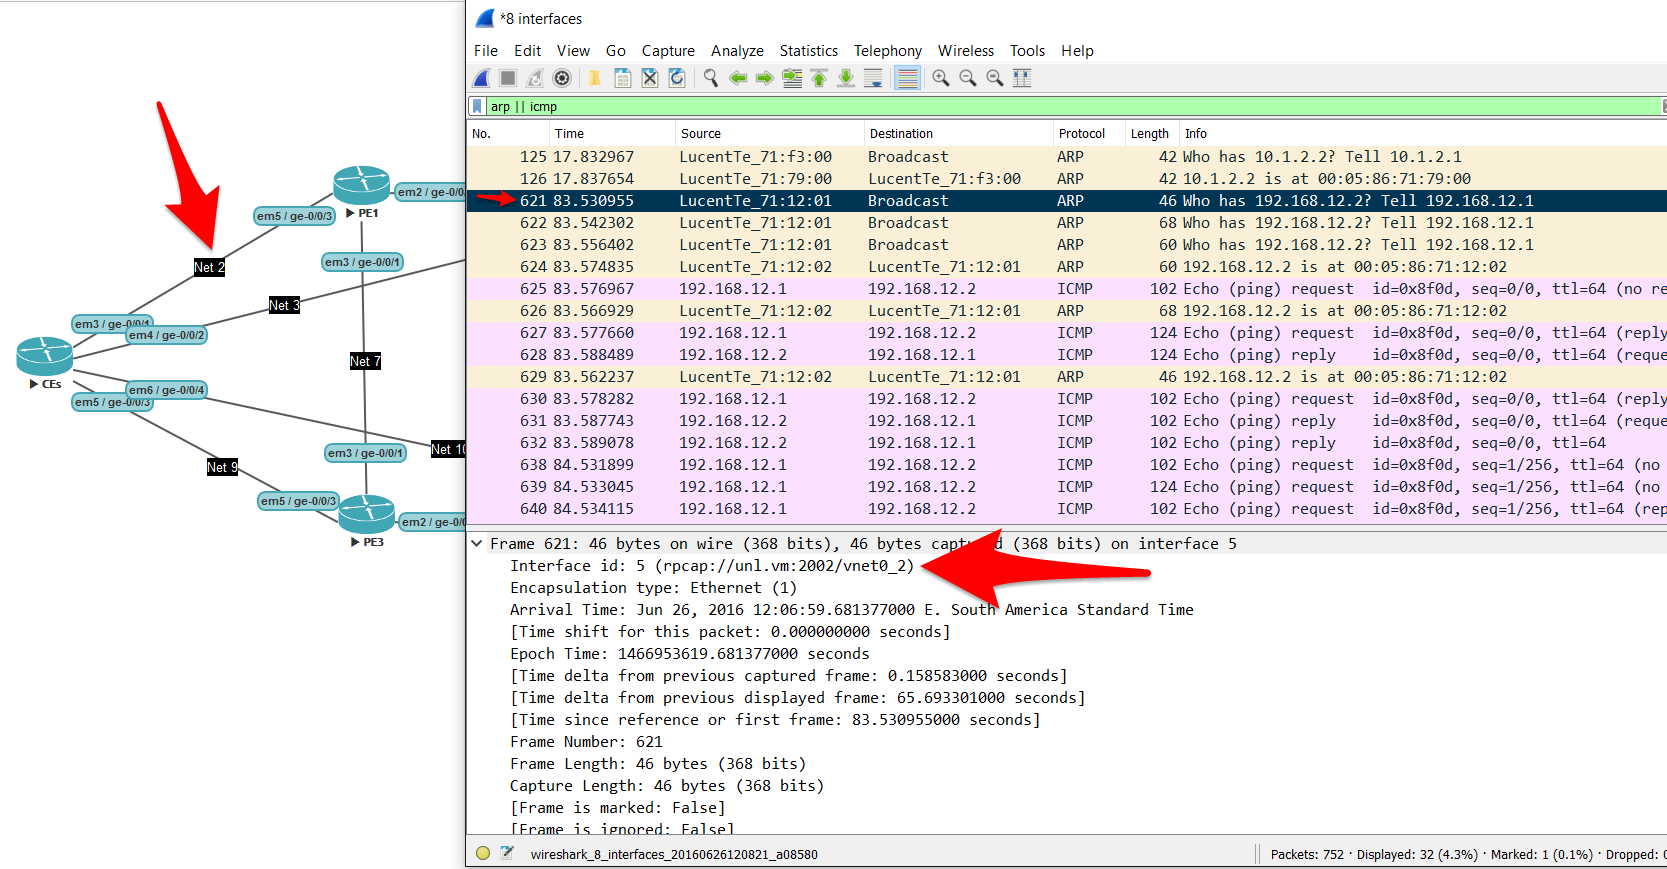Image resolution: width=1667 pixels, height=869 pixels.
Task: Jump to first packet toolbar icon
Action: click(819, 78)
